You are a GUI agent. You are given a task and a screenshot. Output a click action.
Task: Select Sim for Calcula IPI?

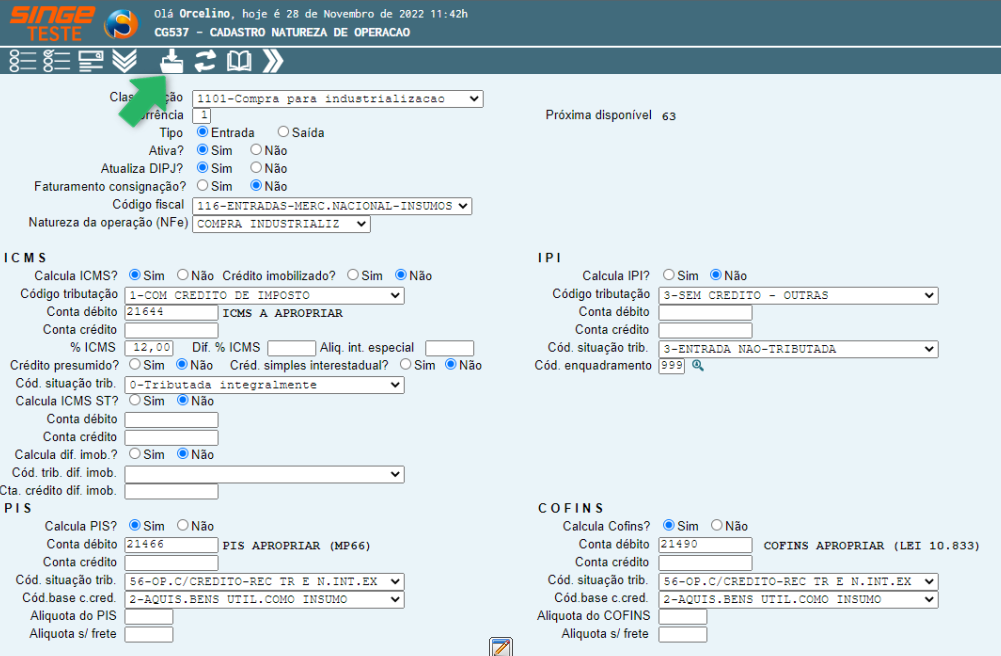click(667, 275)
